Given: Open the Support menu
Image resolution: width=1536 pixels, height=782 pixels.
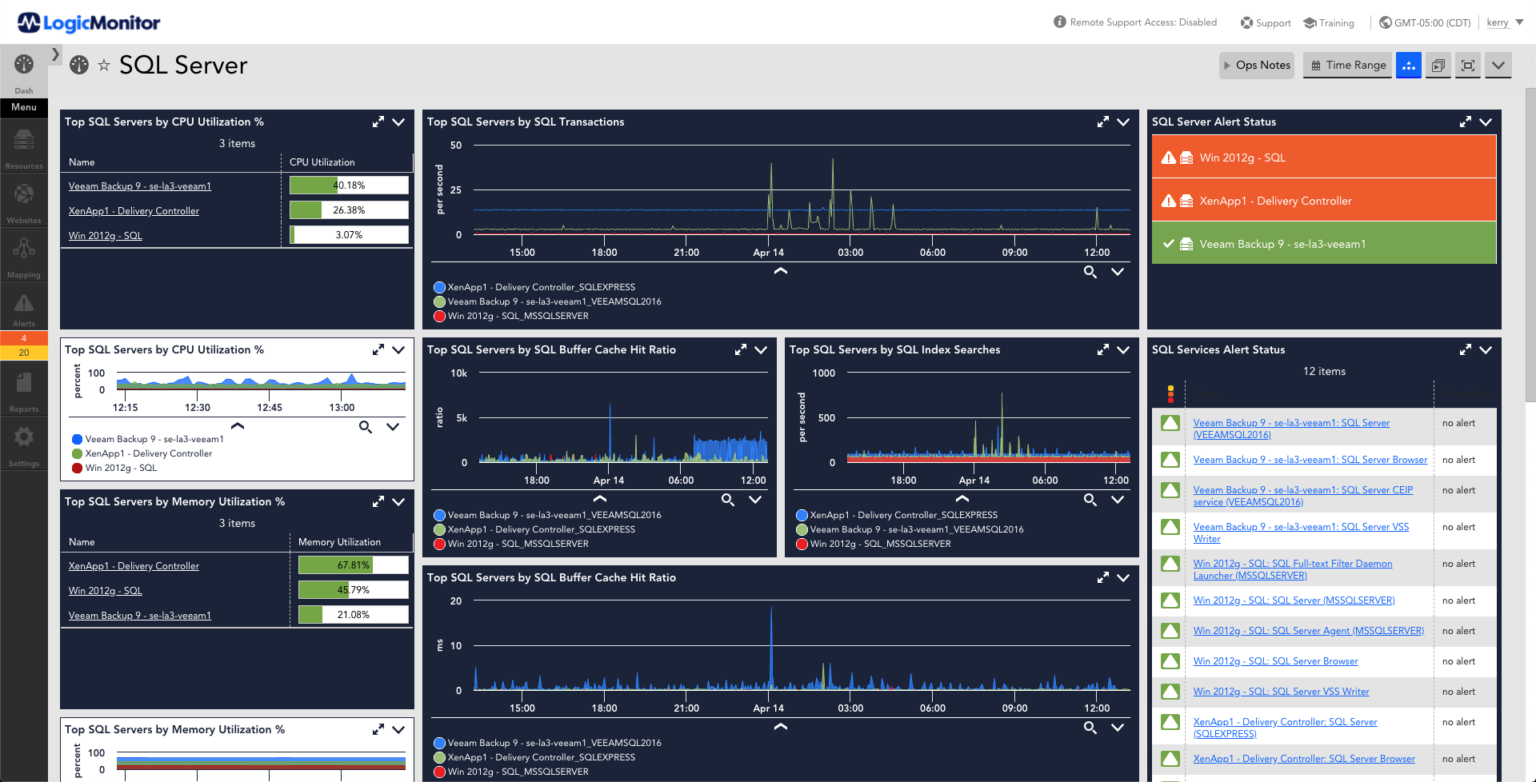Looking at the screenshot, I should coord(1265,22).
